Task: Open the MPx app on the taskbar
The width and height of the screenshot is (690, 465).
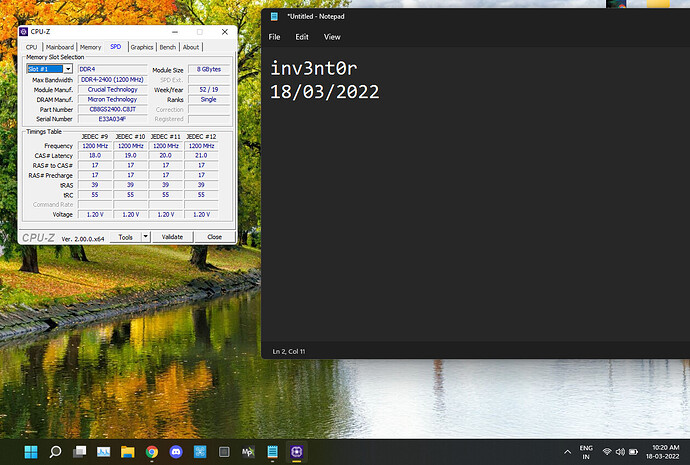Action: click(248, 452)
